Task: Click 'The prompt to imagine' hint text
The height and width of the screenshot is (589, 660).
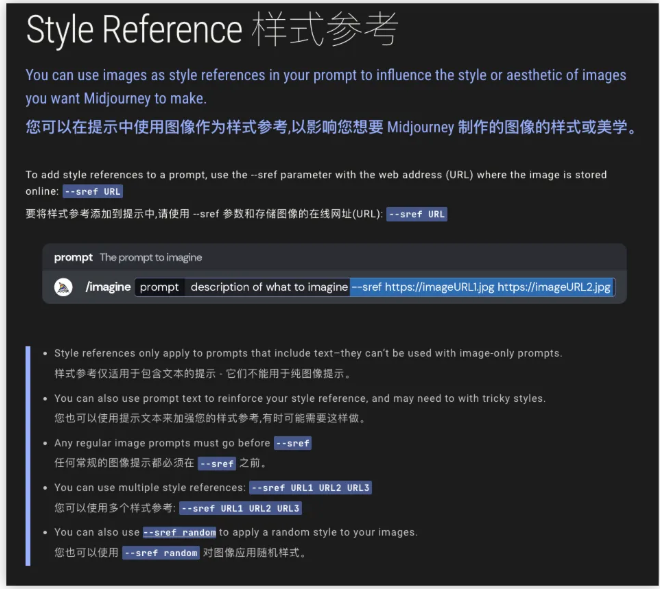Action: point(151,257)
